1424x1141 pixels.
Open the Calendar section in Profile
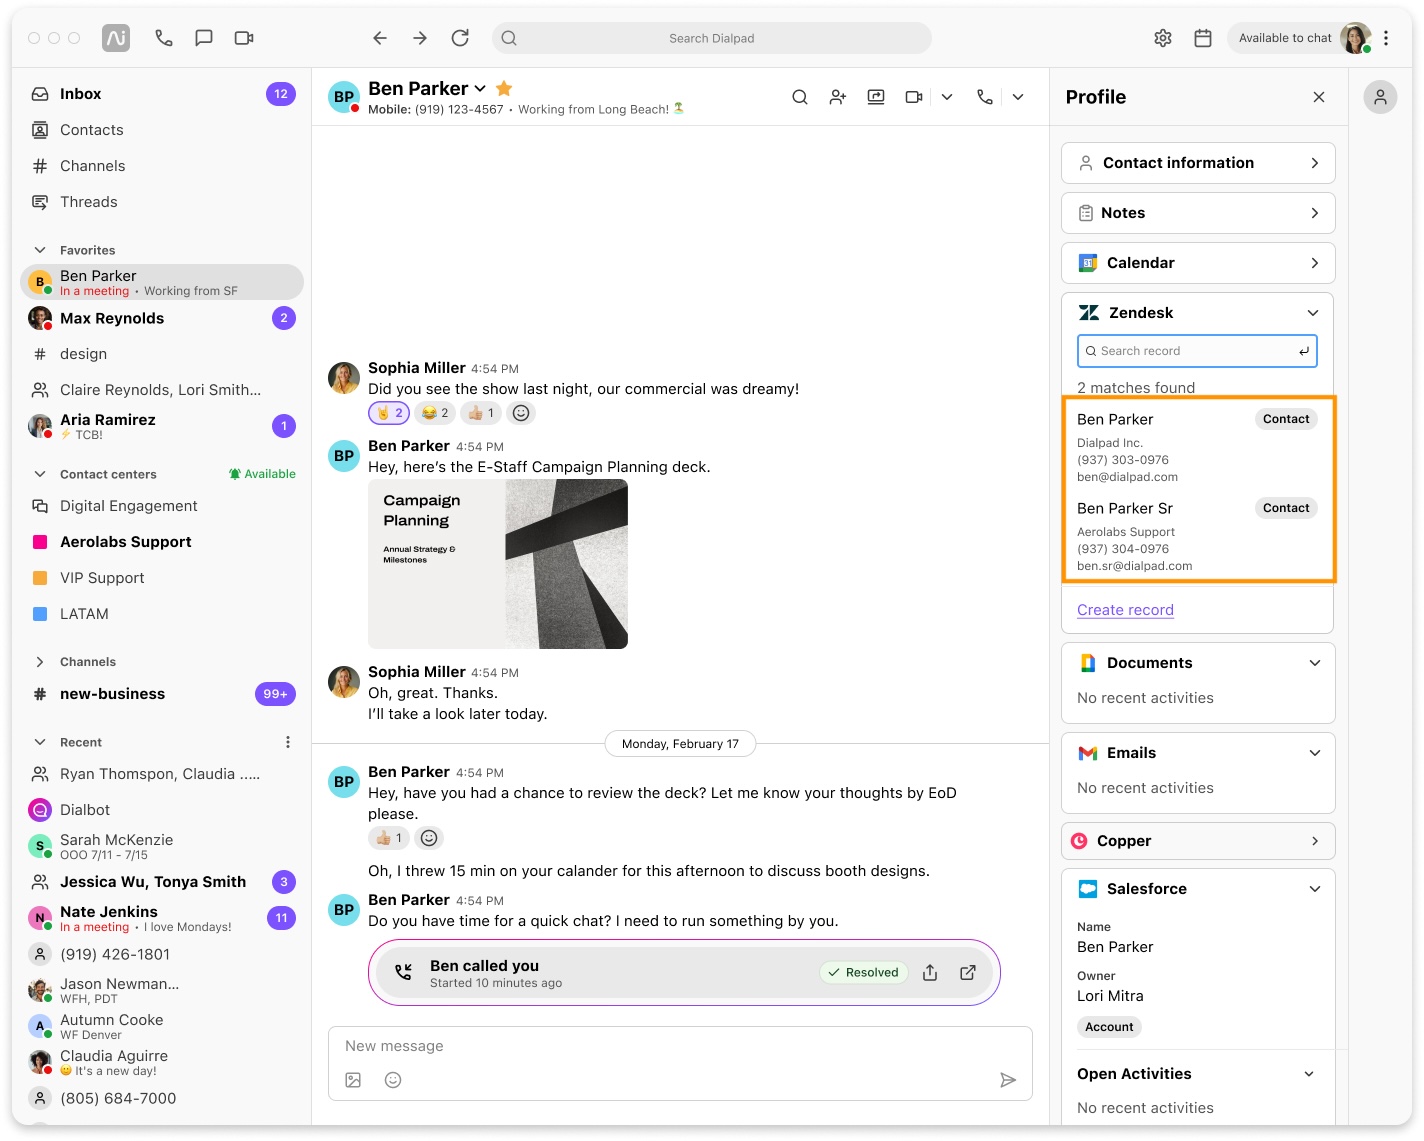tap(1198, 263)
